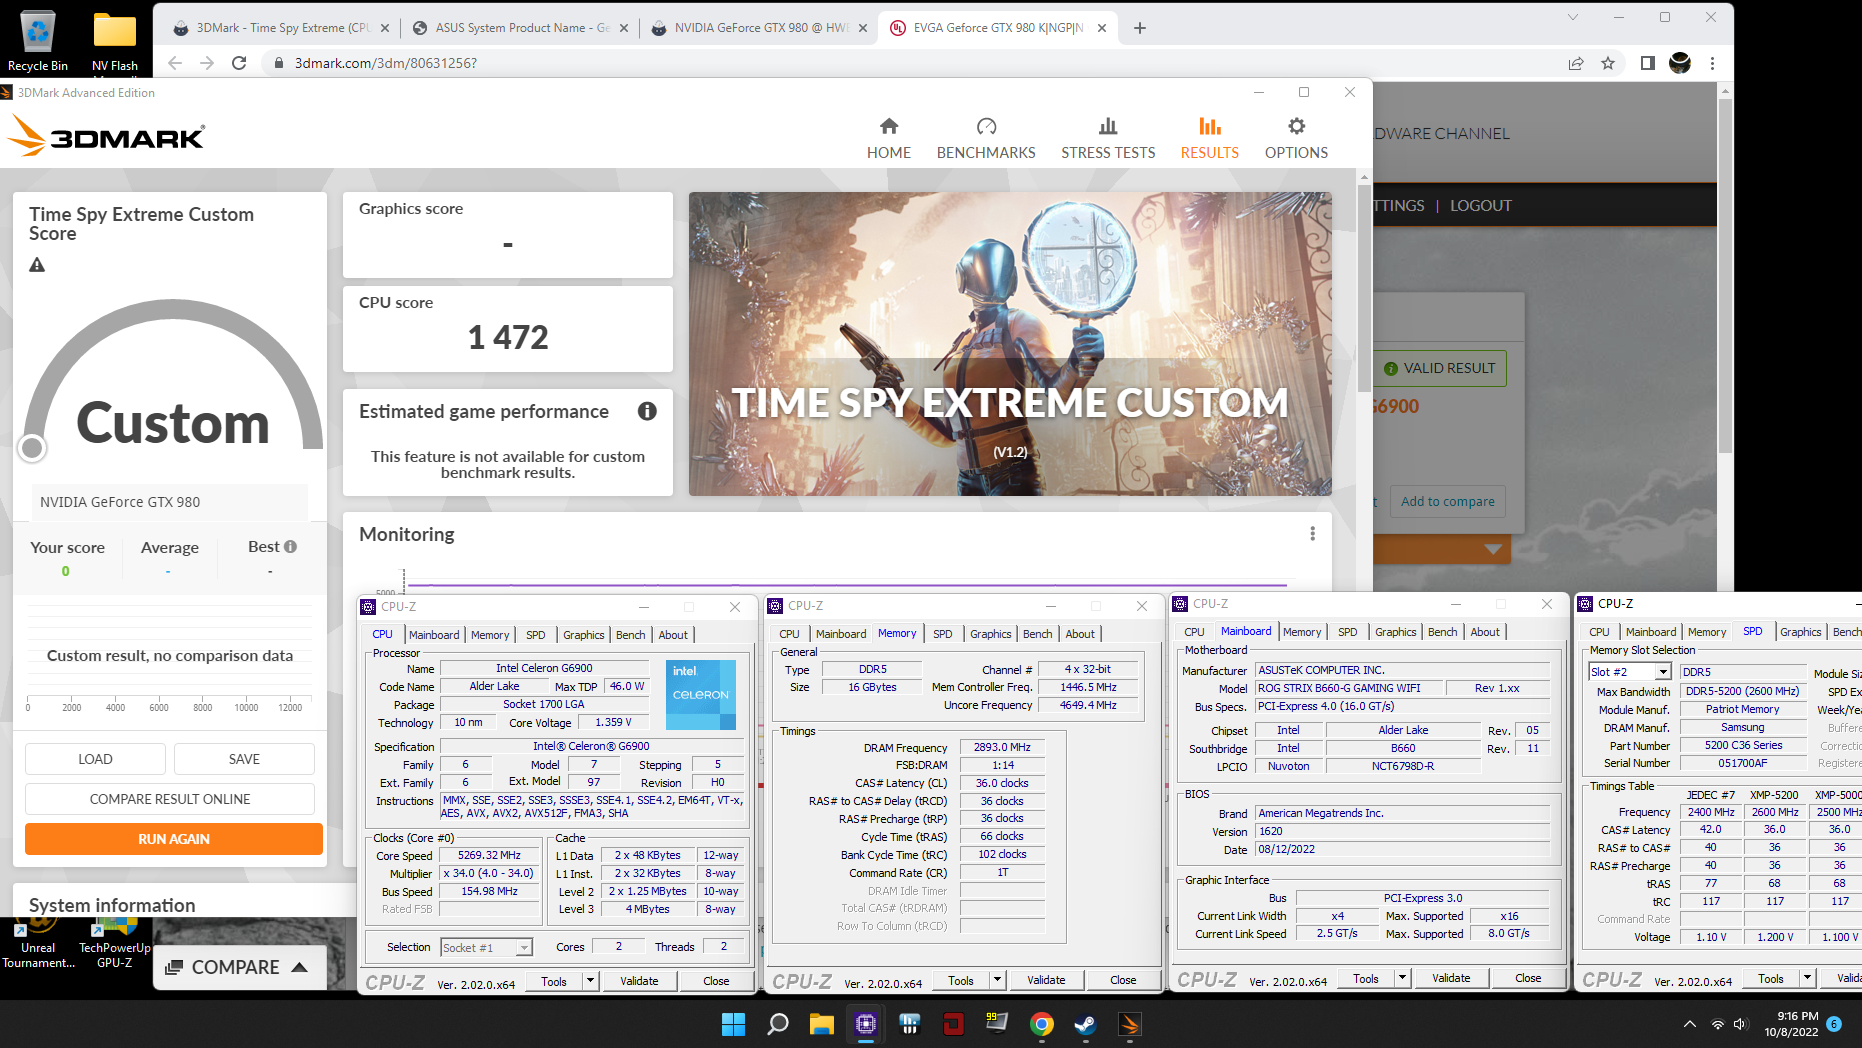The width and height of the screenshot is (1862, 1048).
Task: Open the NV Flash desktop folder
Action: (115, 41)
